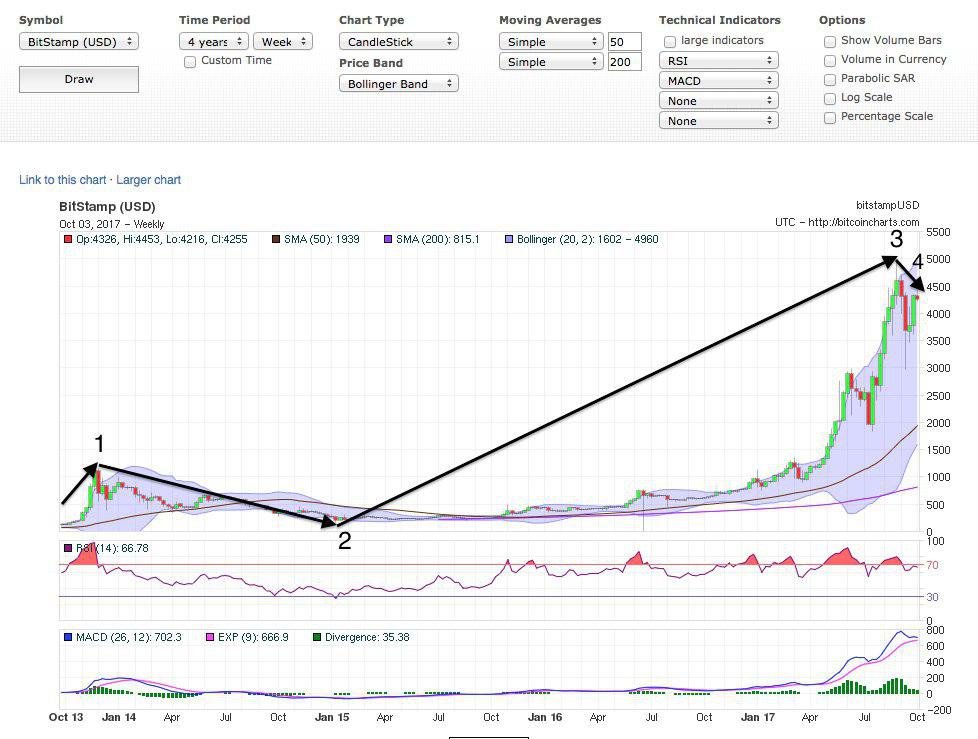Click the 200 moving average input field

[x=624, y=62]
